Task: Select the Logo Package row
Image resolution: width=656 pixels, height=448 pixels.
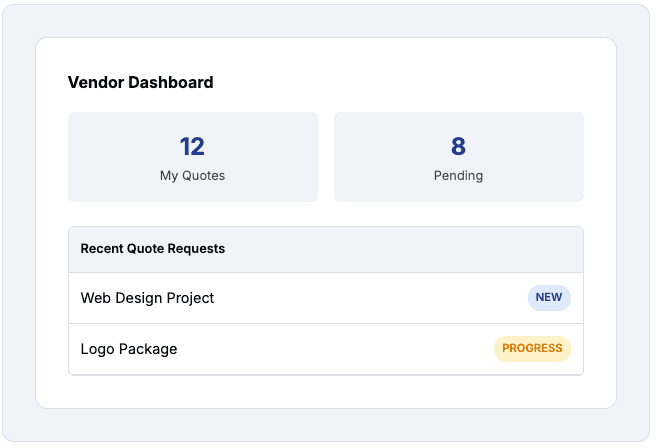Action: click(326, 349)
